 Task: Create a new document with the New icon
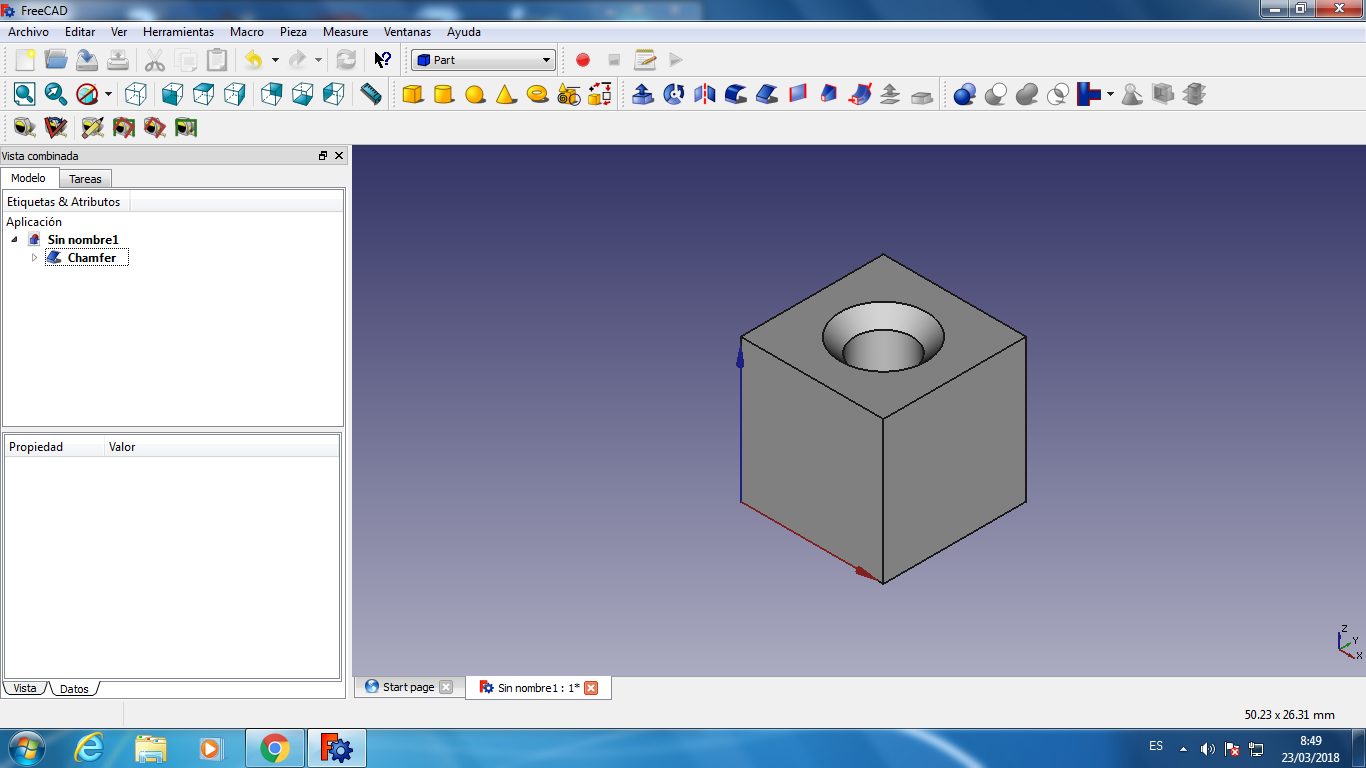[25, 60]
